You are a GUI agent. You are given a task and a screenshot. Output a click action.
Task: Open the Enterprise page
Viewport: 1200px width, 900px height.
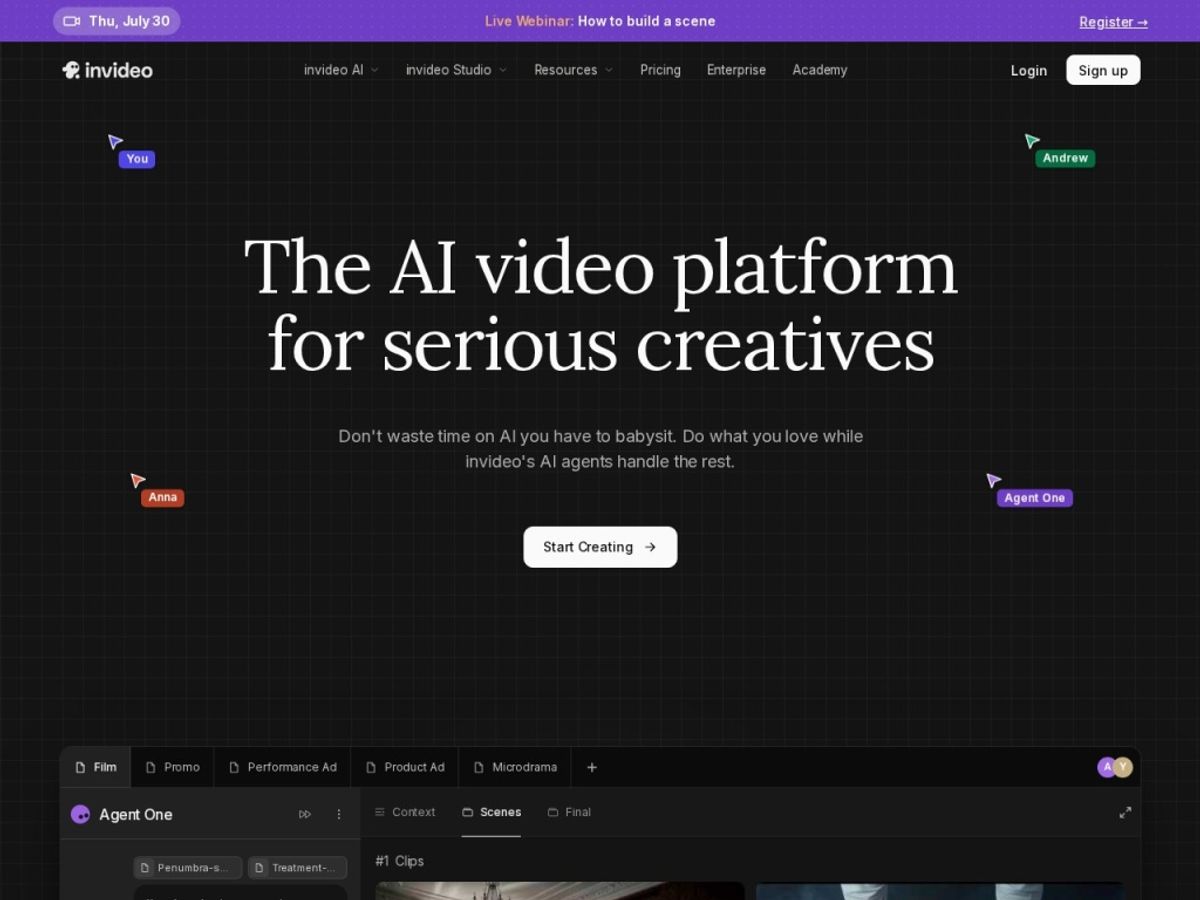[x=736, y=70]
